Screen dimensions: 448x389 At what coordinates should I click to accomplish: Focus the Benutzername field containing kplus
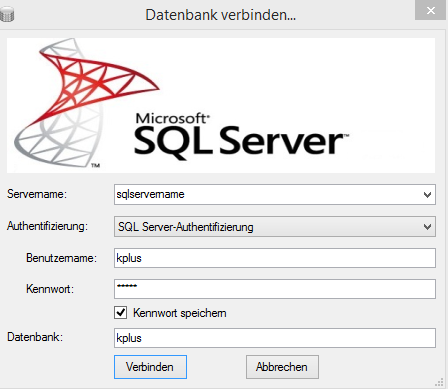tap(275, 258)
